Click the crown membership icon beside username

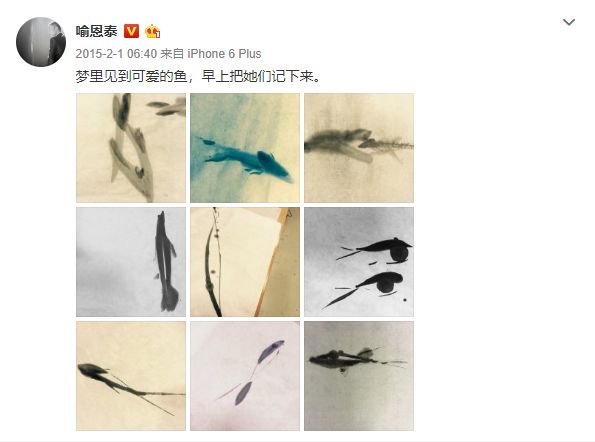pyautogui.click(x=152, y=31)
